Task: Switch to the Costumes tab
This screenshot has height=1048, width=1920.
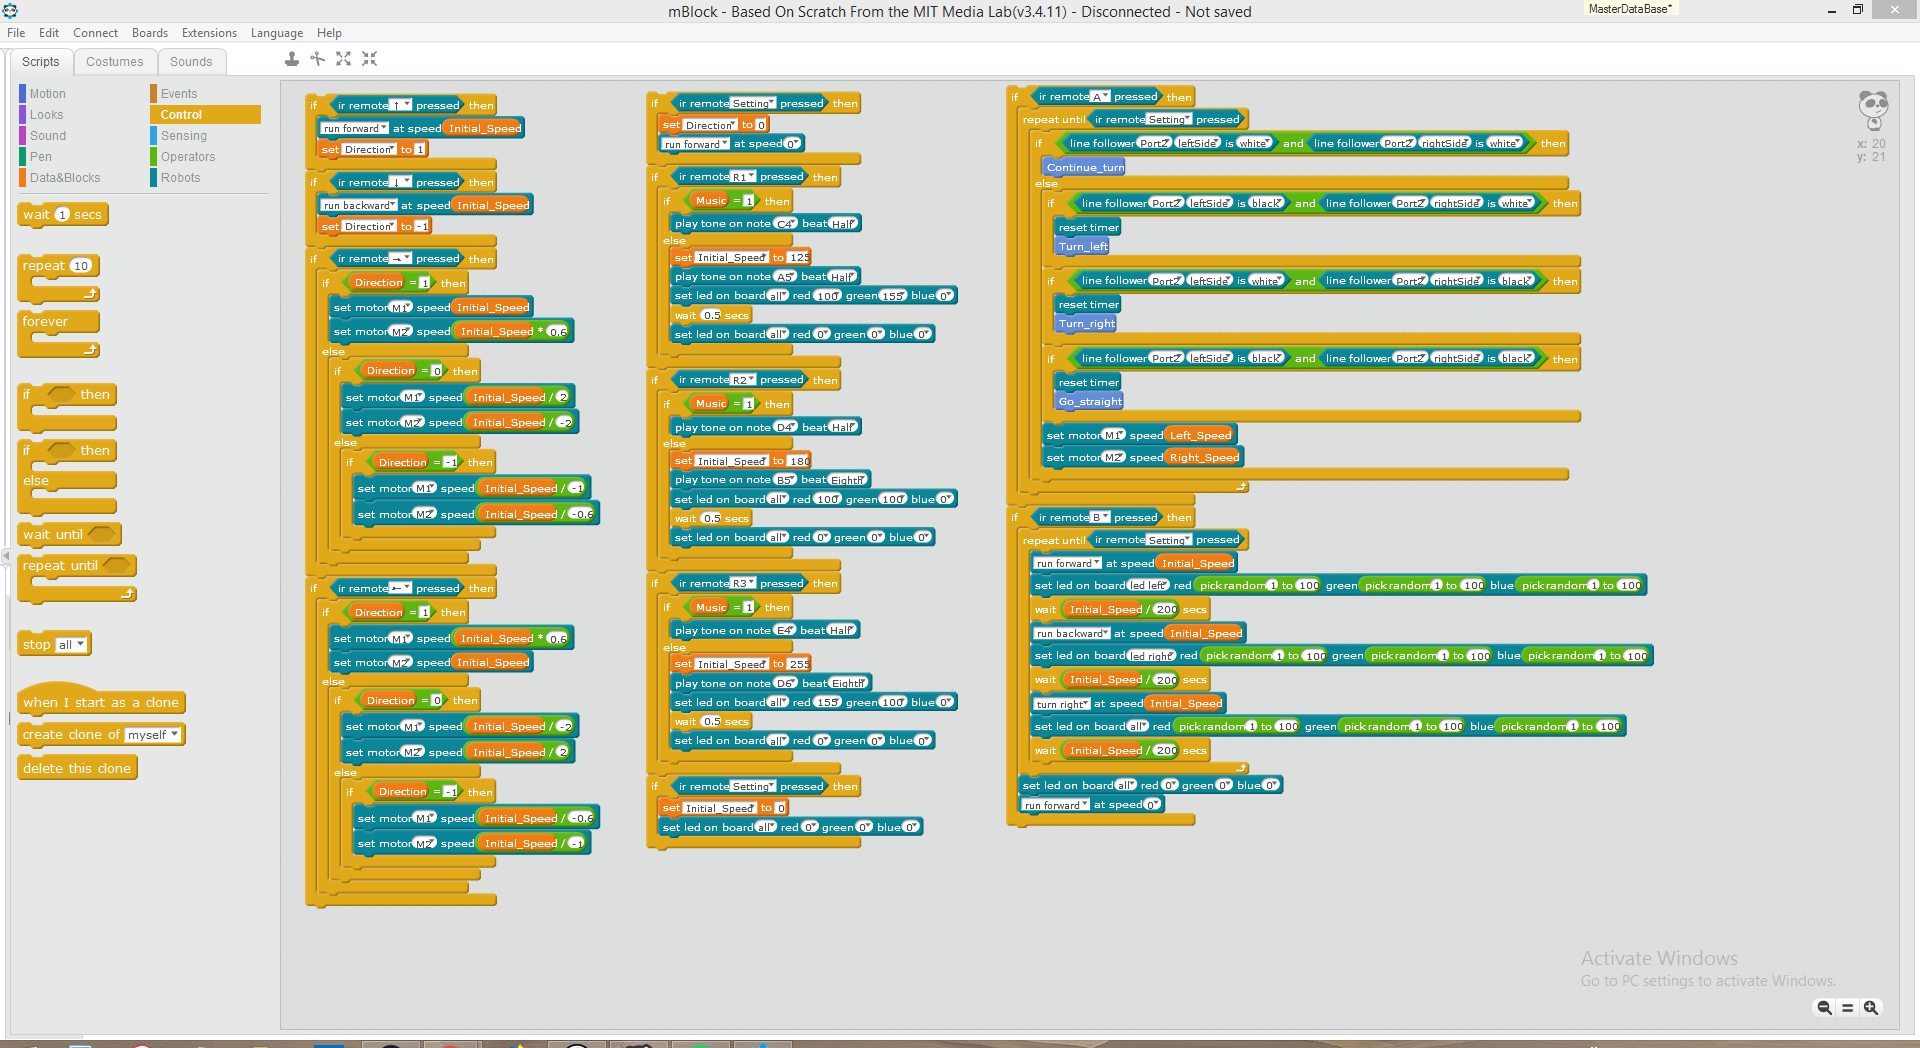Action: click(114, 62)
